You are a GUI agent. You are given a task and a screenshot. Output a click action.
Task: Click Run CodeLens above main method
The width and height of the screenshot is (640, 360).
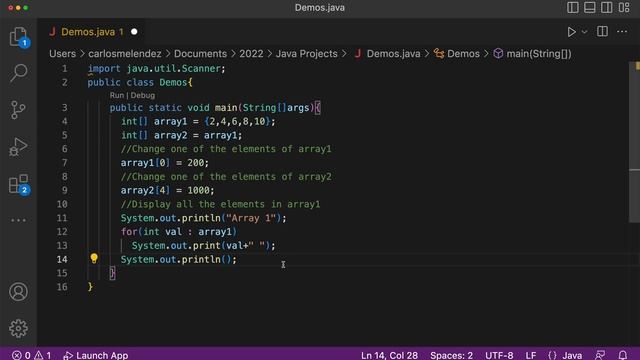pyautogui.click(x=116, y=95)
